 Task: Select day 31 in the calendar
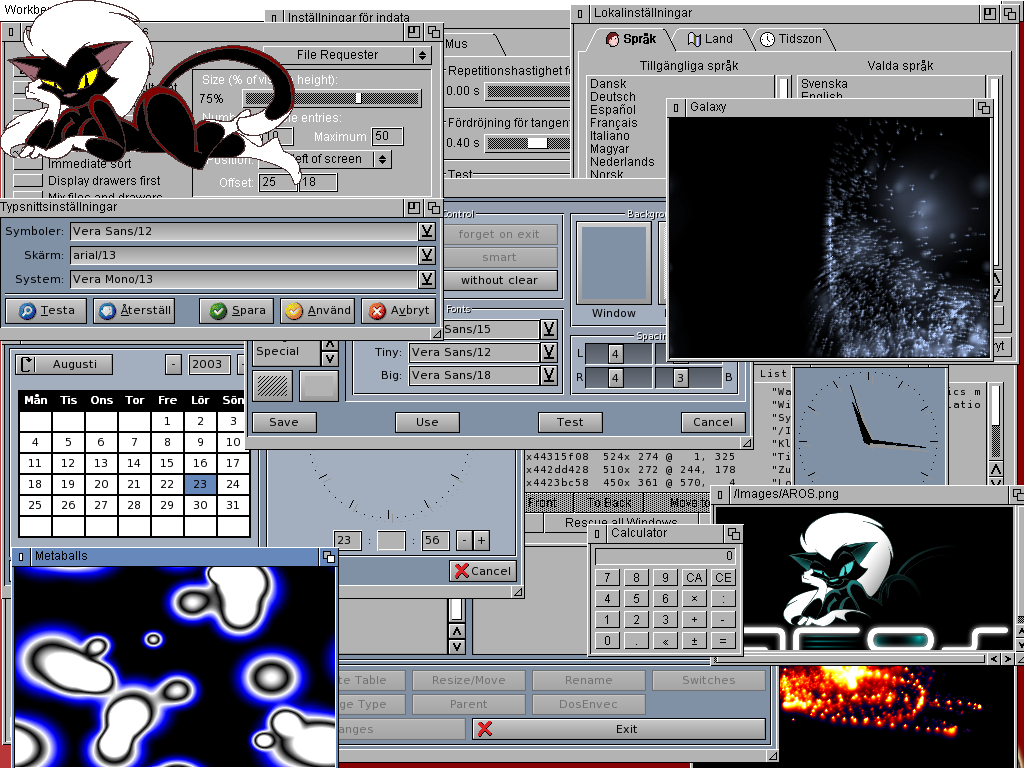coord(233,505)
